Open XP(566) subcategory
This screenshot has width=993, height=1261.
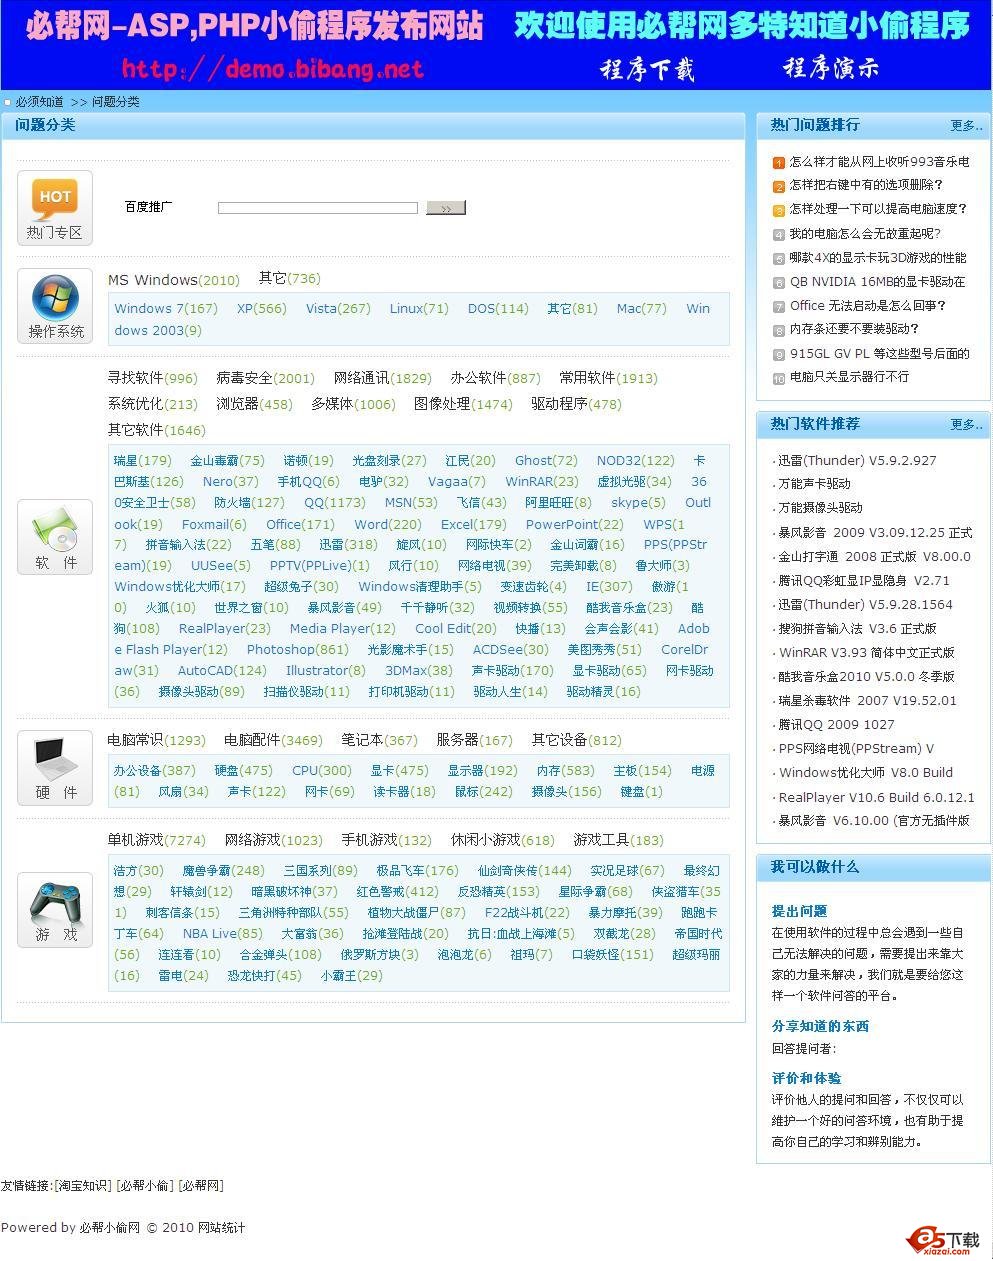point(262,309)
